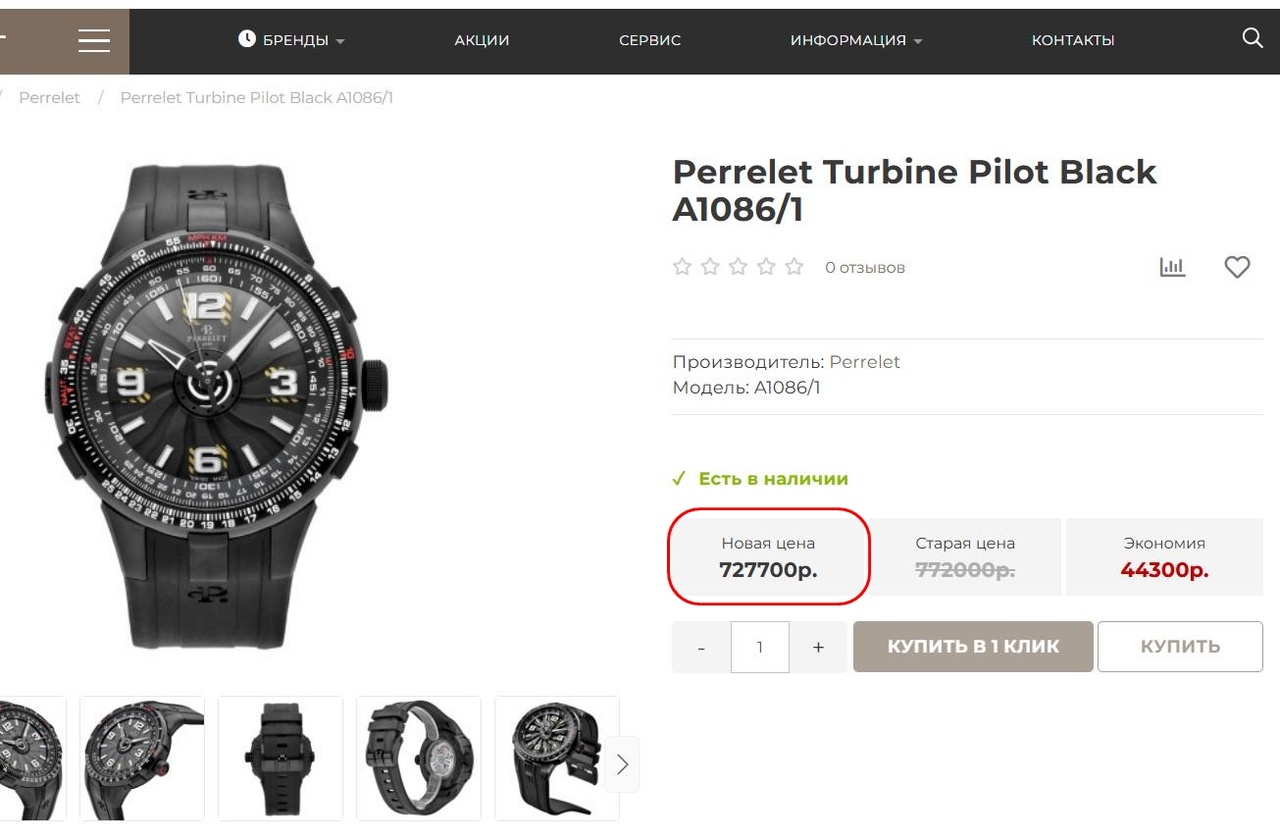The image size is (1280, 839).
Task: Go to Контакты page
Action: click(1073, 41)
